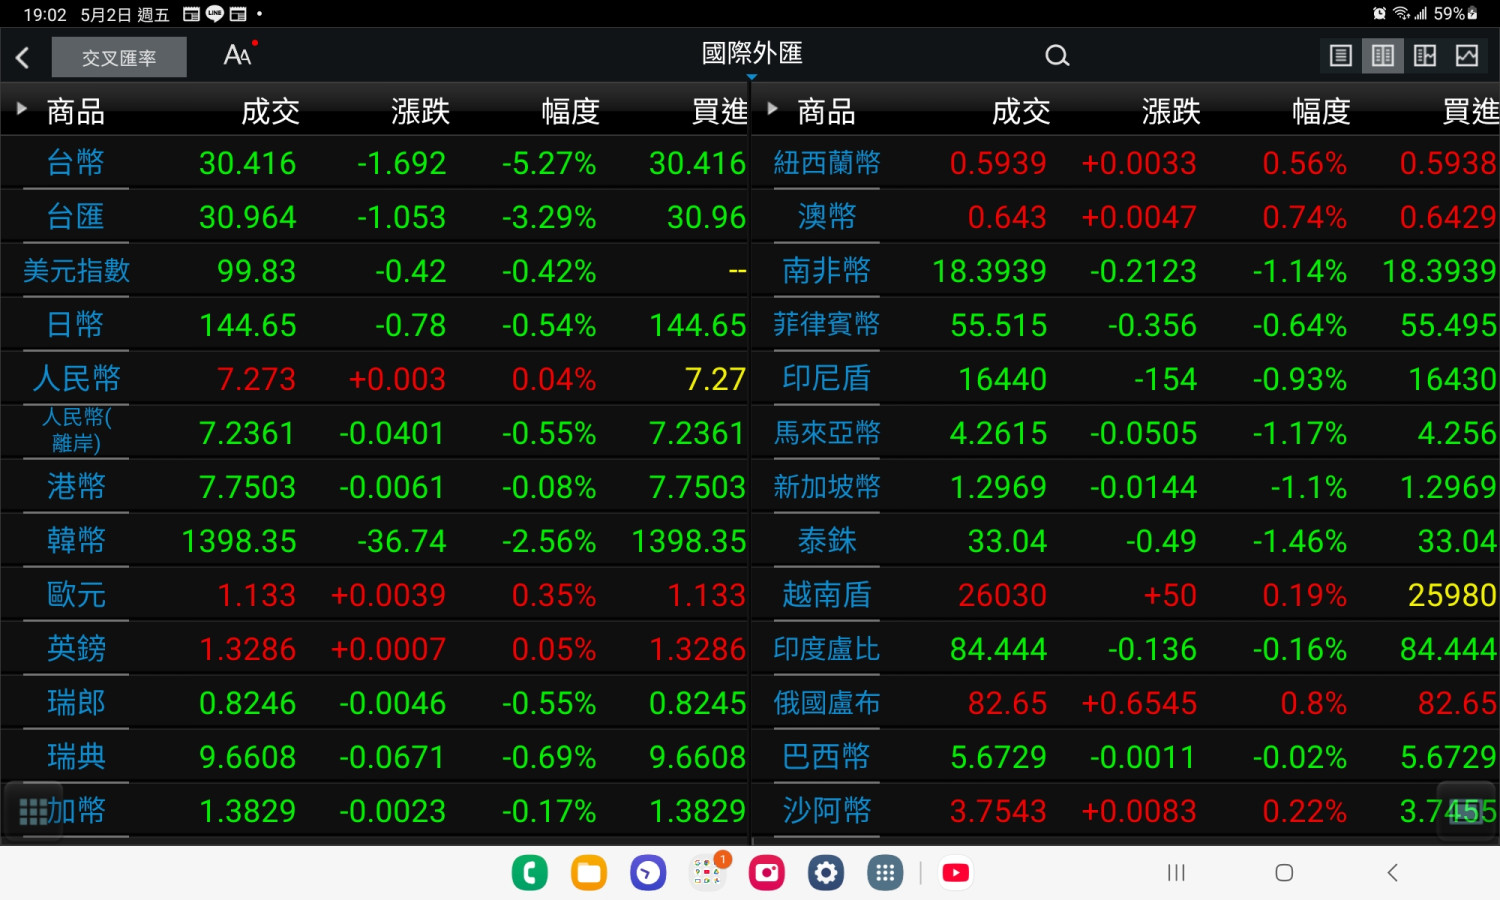
Task: Open the 國際外匯 title dropdown
Action: [x=752, y=54]
